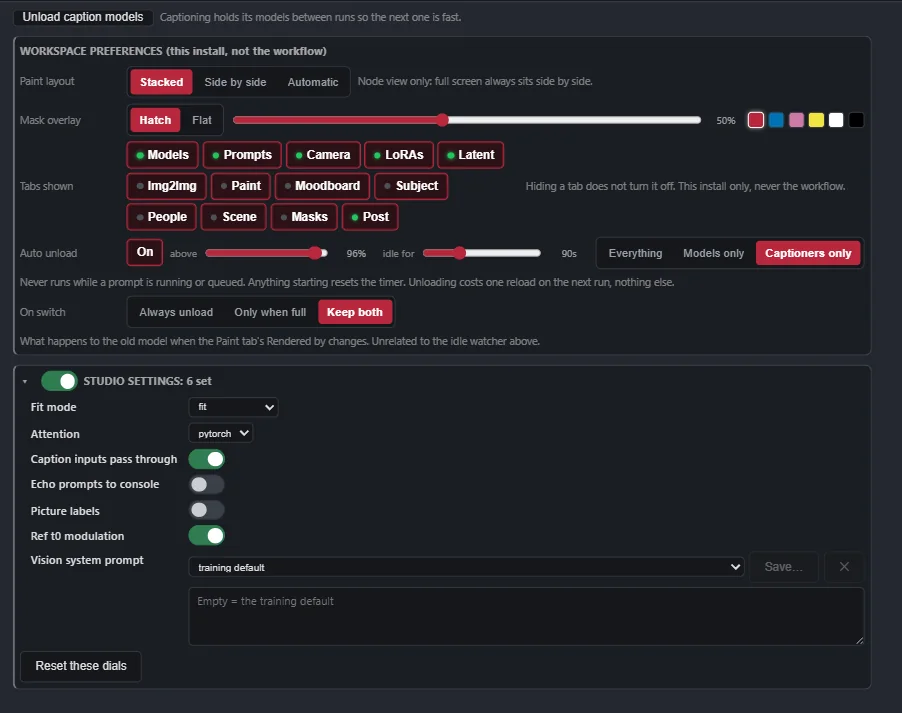Screen dimensions: 902x713
Task: Toggle the Studio Settings master switch
Action: tap(59, 381)
